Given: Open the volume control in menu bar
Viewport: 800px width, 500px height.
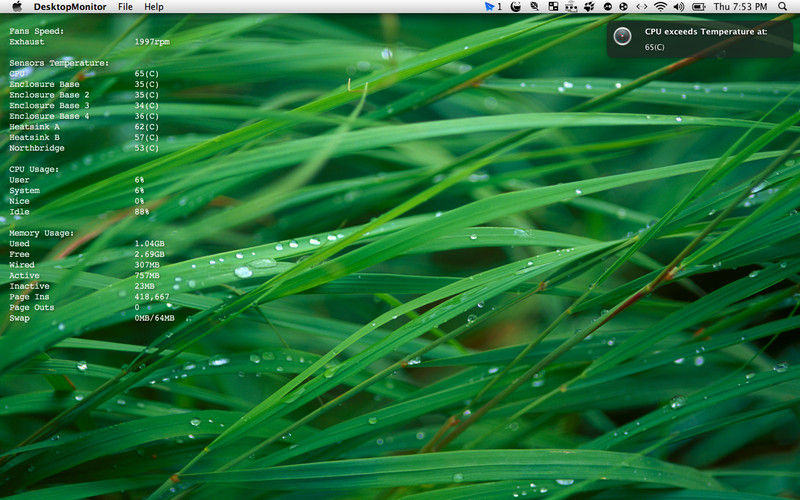Looking at the screenshot, I should pyautogui.click(x=679, y=7).
